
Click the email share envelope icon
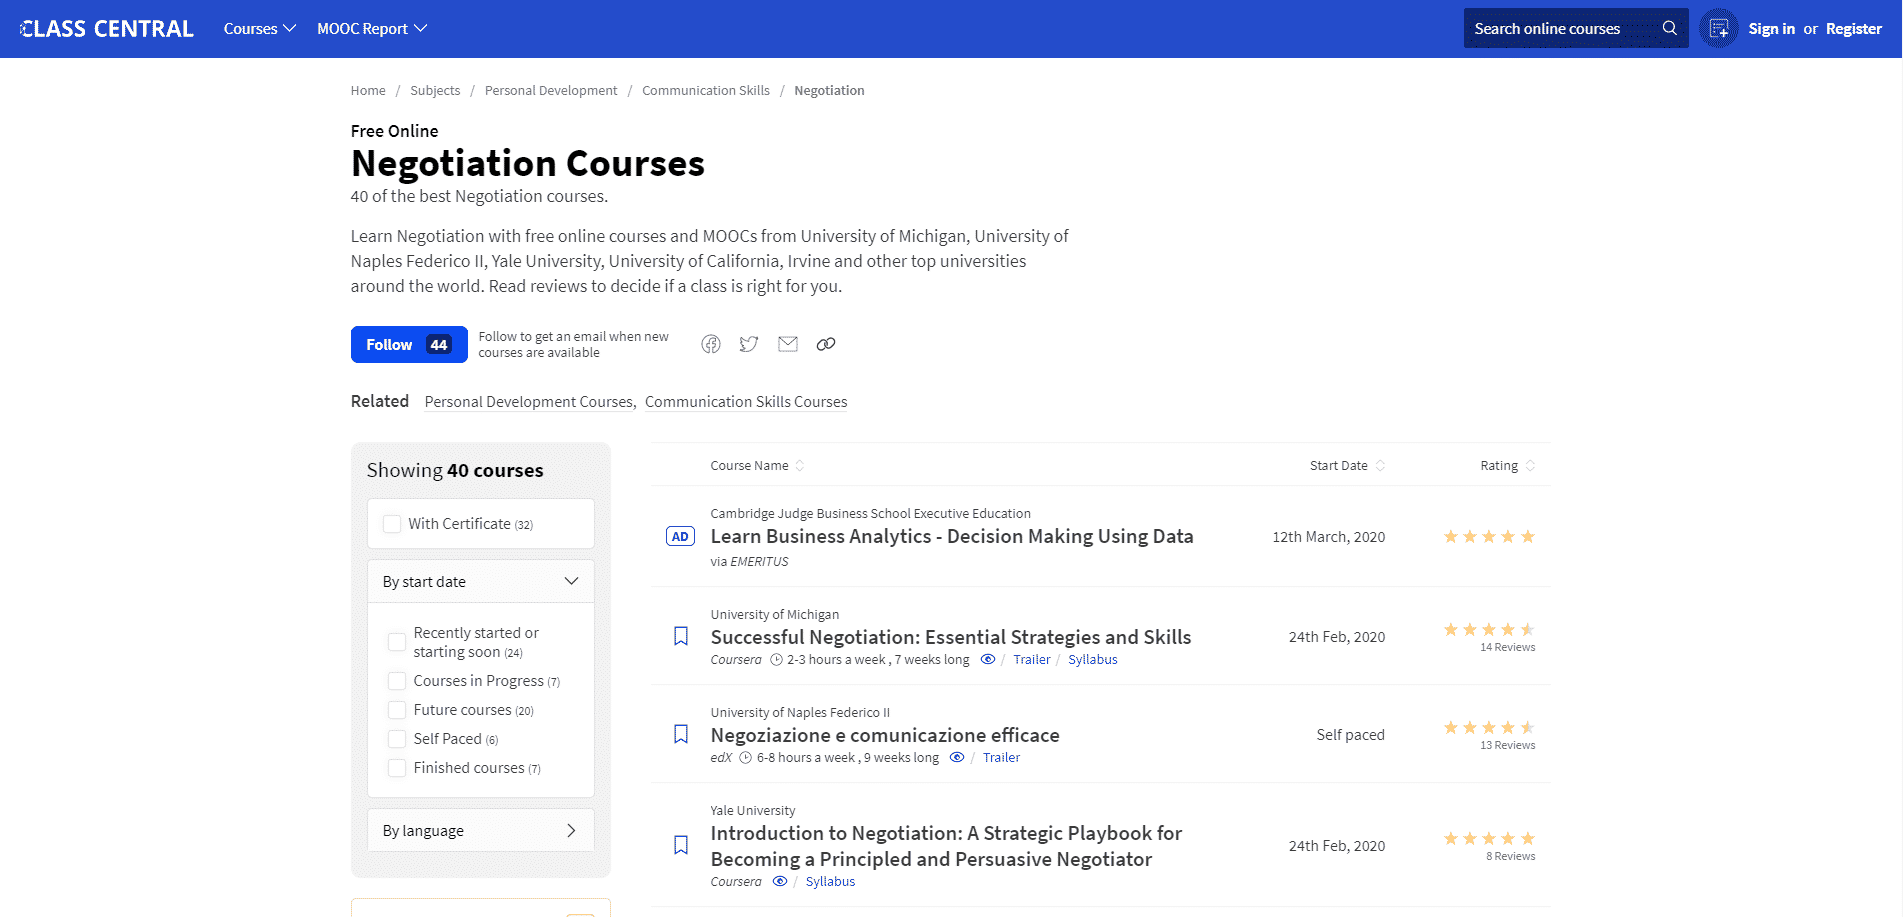click(788, 344)
